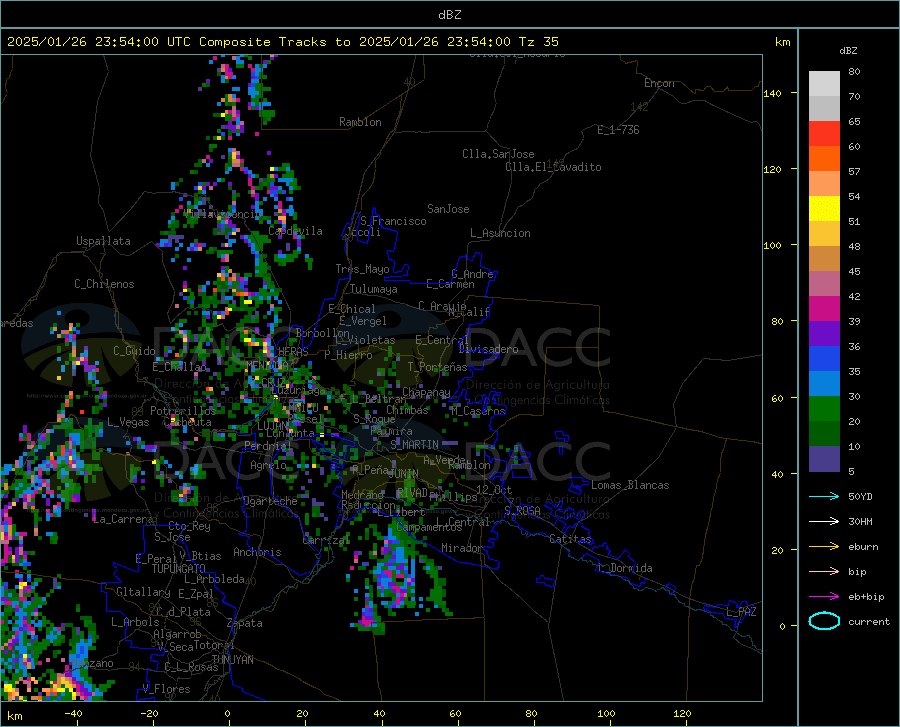Image resolution: width=900 pixels, height=727 pixels.
Task: Click the dBZ heading above the color scale
Action: point(848,50)
